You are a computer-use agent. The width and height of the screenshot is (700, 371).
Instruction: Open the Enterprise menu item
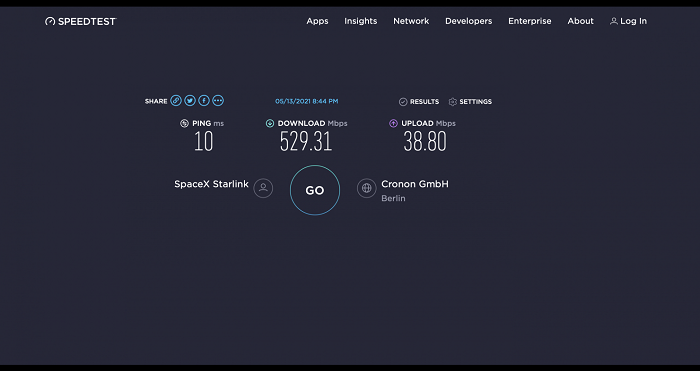pos(530,21)
